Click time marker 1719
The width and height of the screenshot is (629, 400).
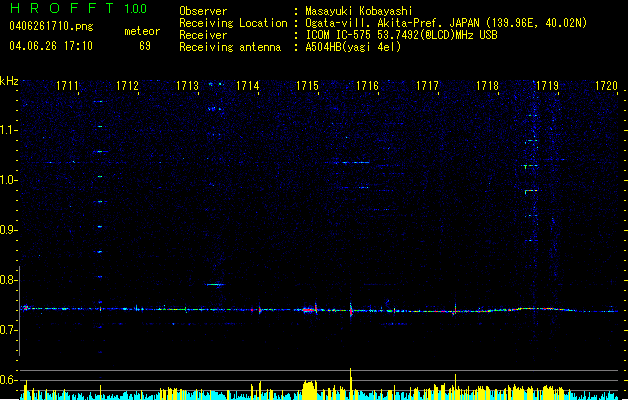548,86
